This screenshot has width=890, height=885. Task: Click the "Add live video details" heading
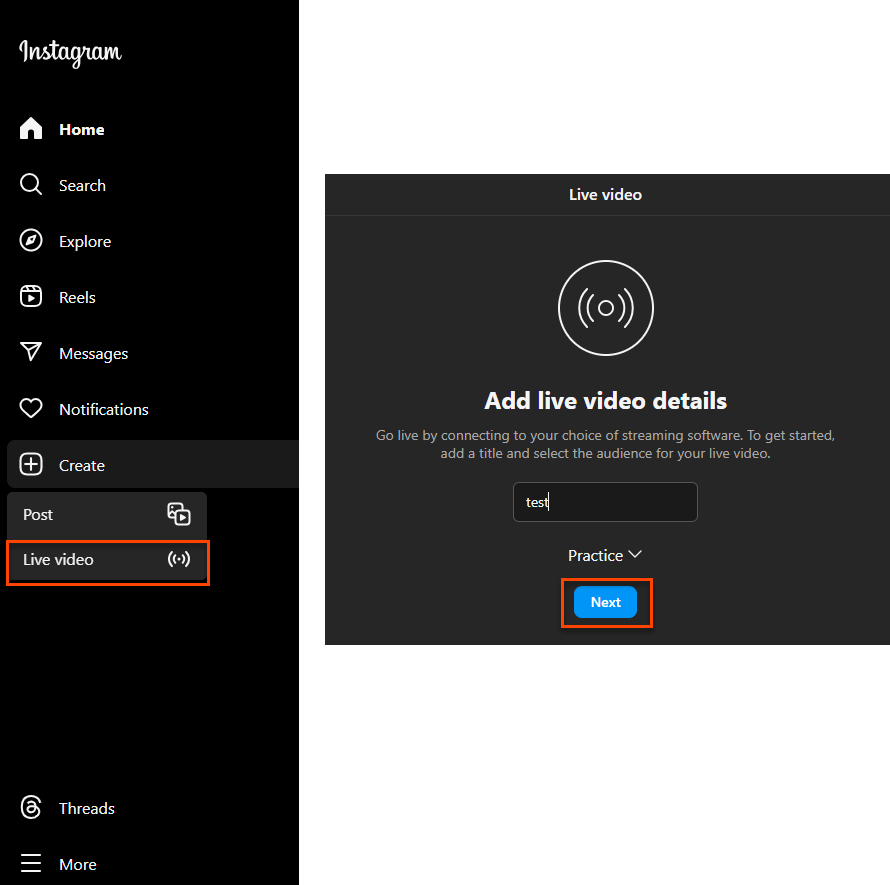click(x=605, y=401)
